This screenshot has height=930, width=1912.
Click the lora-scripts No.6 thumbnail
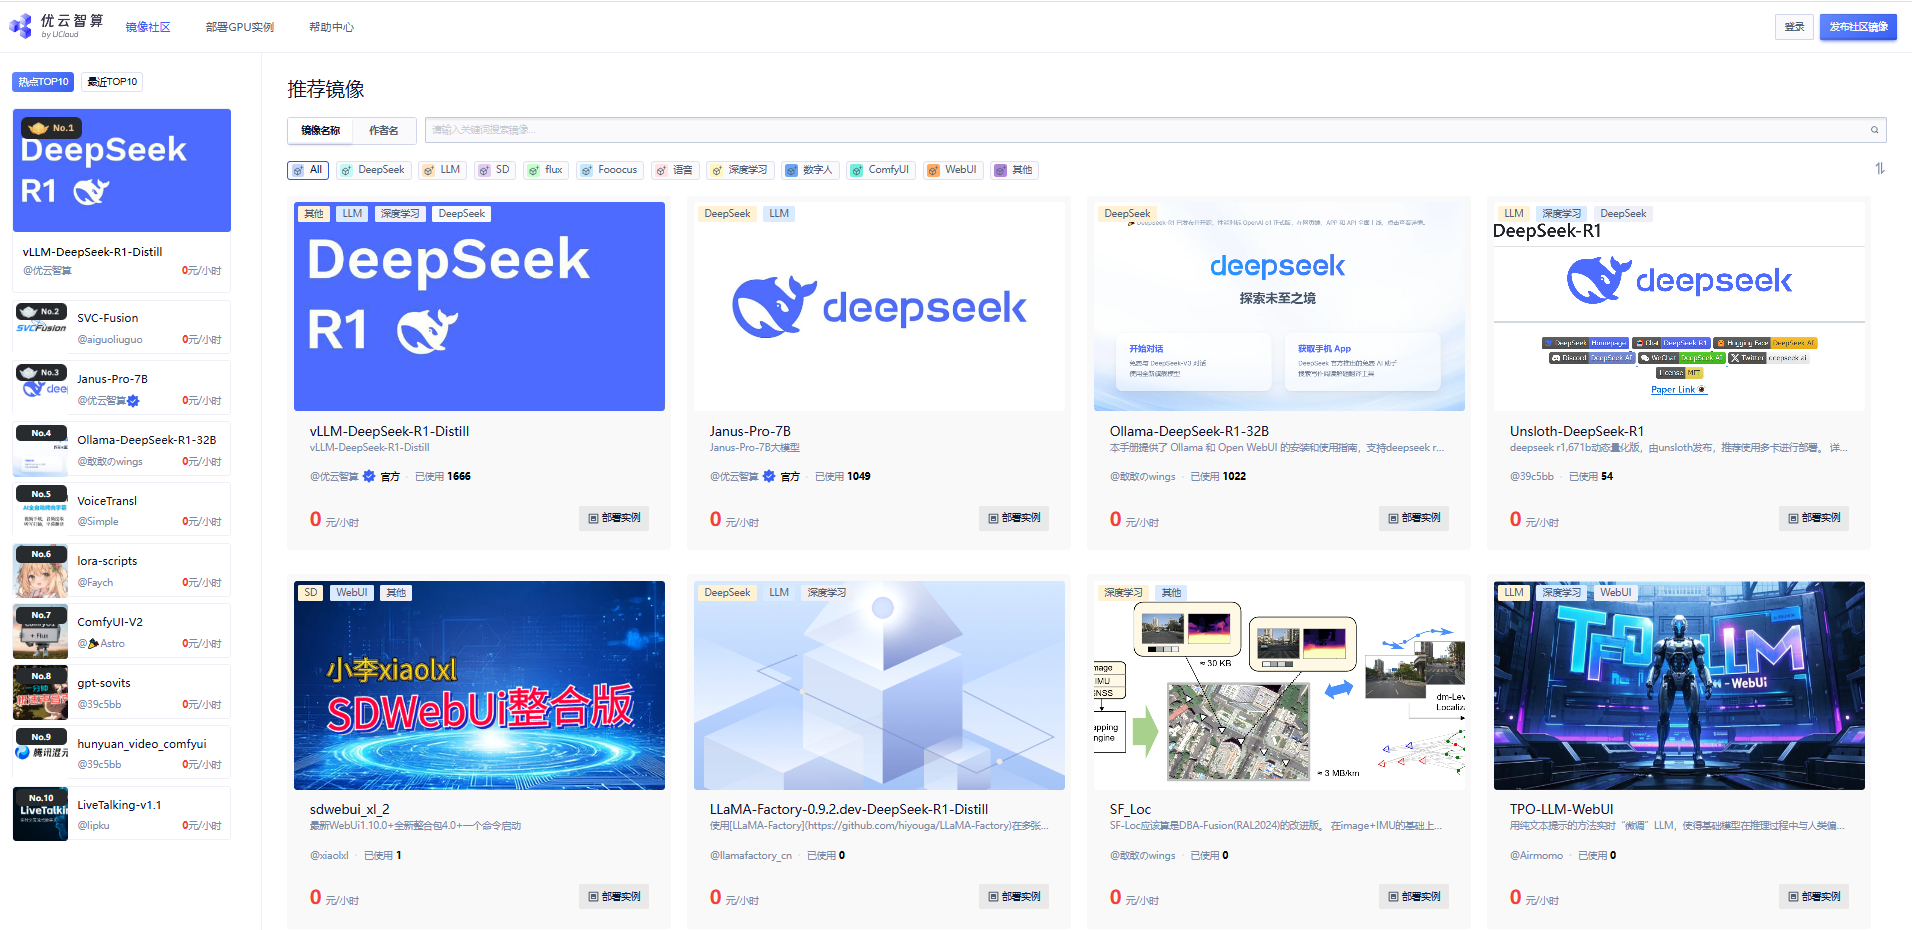coord(41,571)
